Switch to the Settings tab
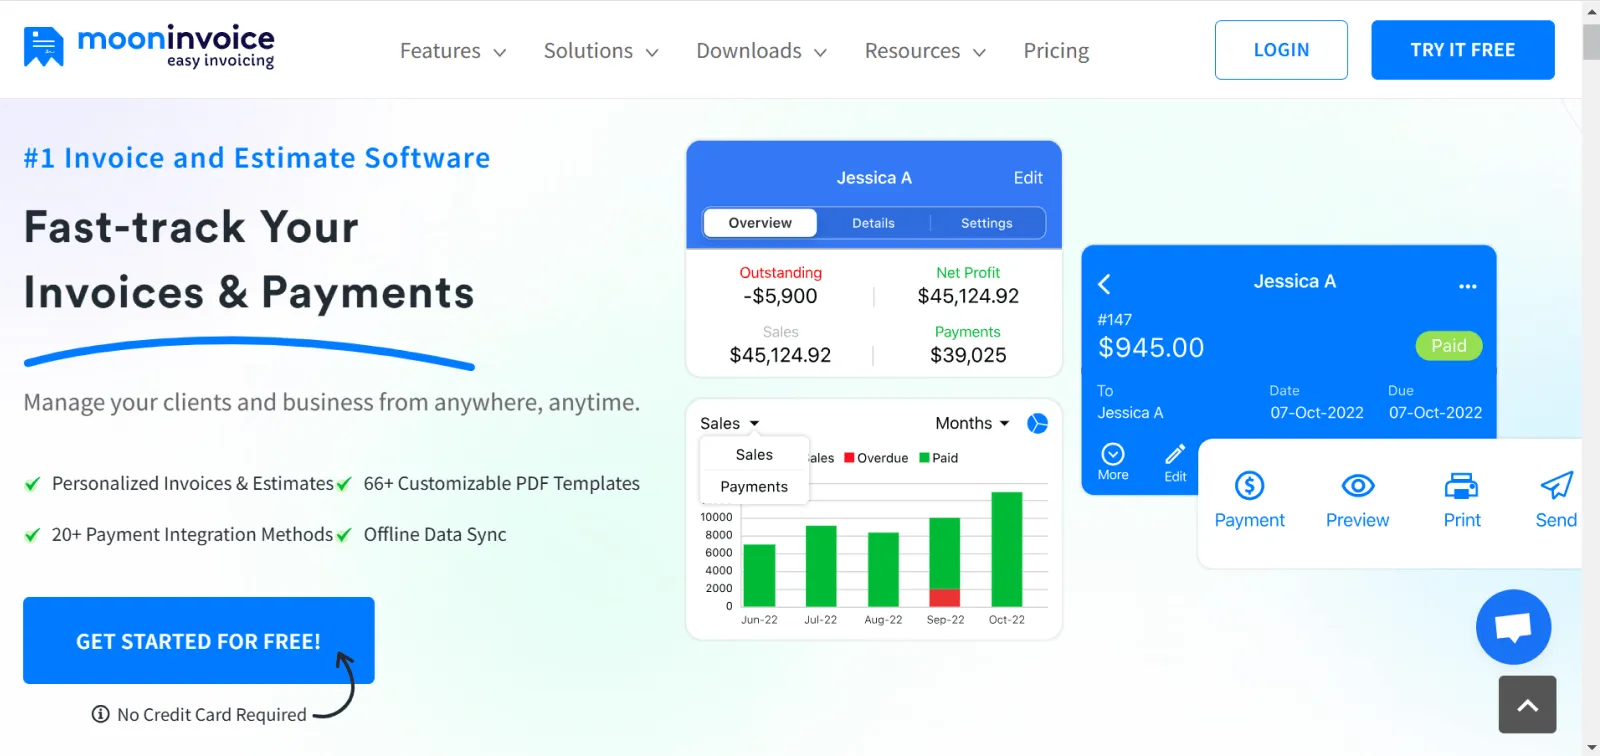 tap(987, 223)
